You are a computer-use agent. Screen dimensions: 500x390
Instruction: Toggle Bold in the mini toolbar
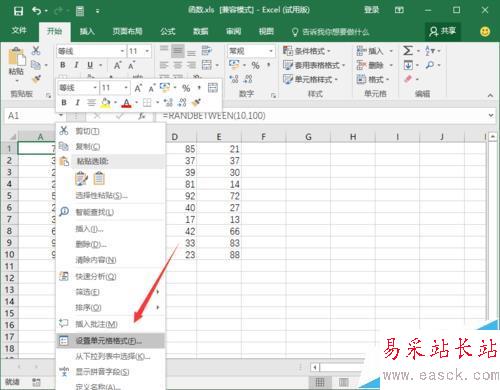pos(64,103)
